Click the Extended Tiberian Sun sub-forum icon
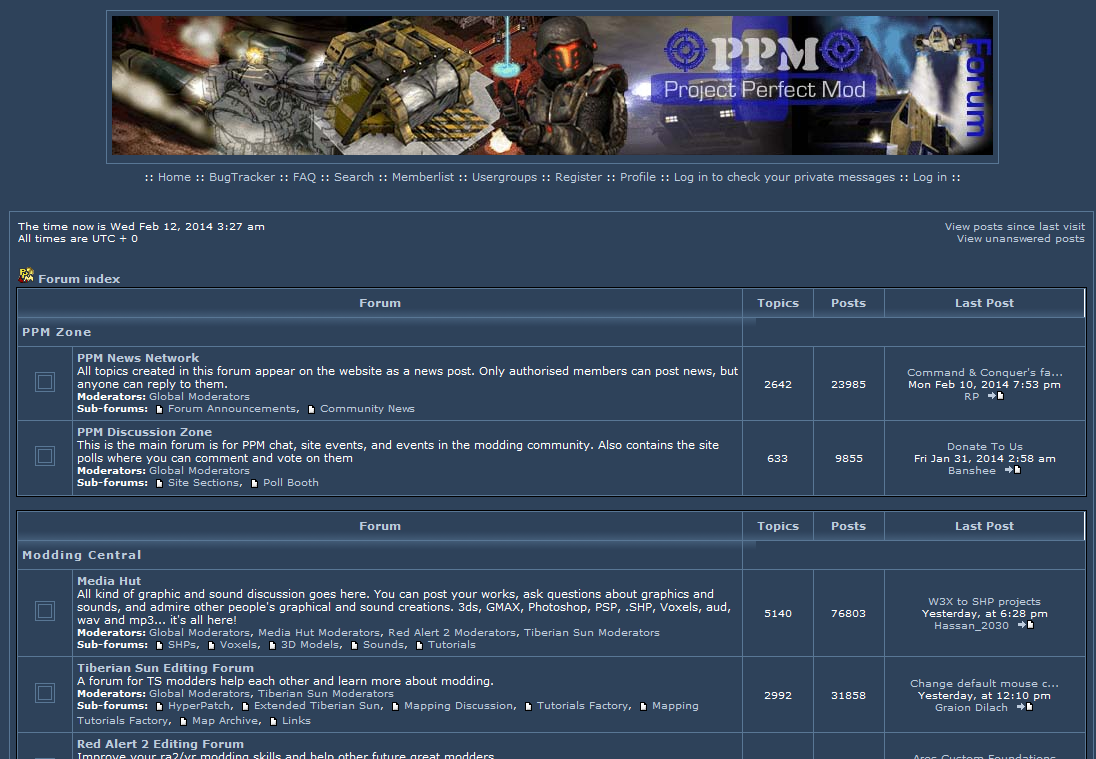The height and width of the screenshot is (759, 1096). click(x=245, y=707)
